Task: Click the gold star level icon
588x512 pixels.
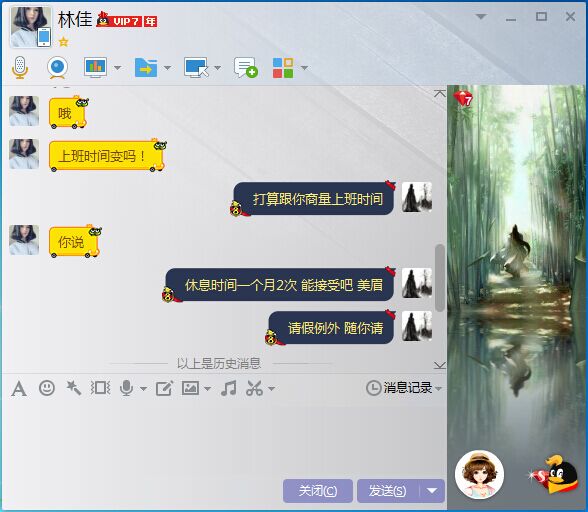Action: click(x=63, y=41)
